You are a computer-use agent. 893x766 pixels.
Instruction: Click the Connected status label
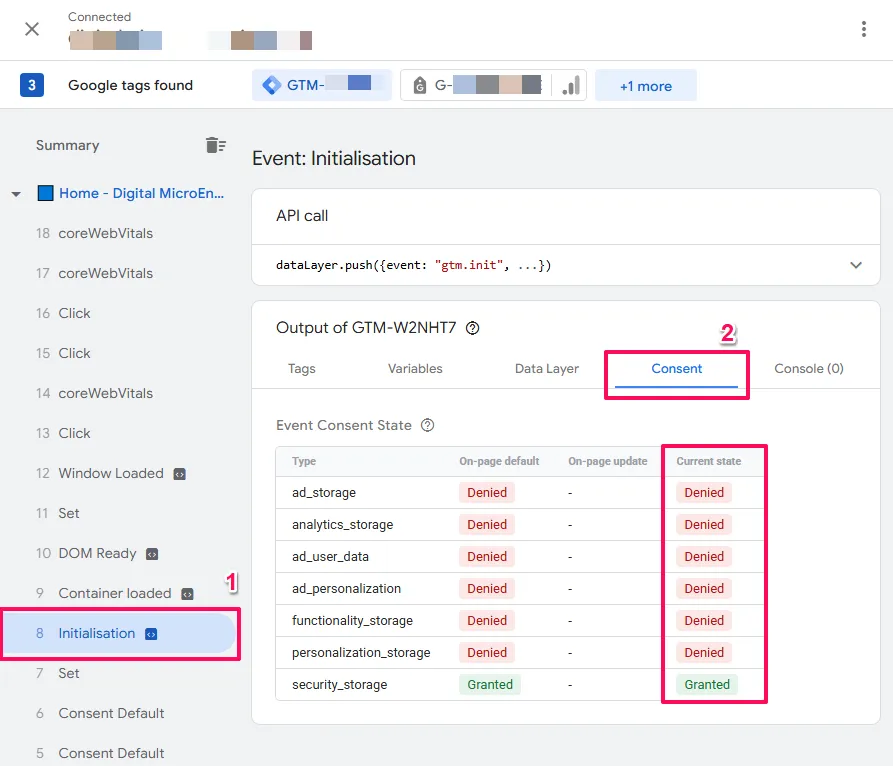click(x=100, y=16)
